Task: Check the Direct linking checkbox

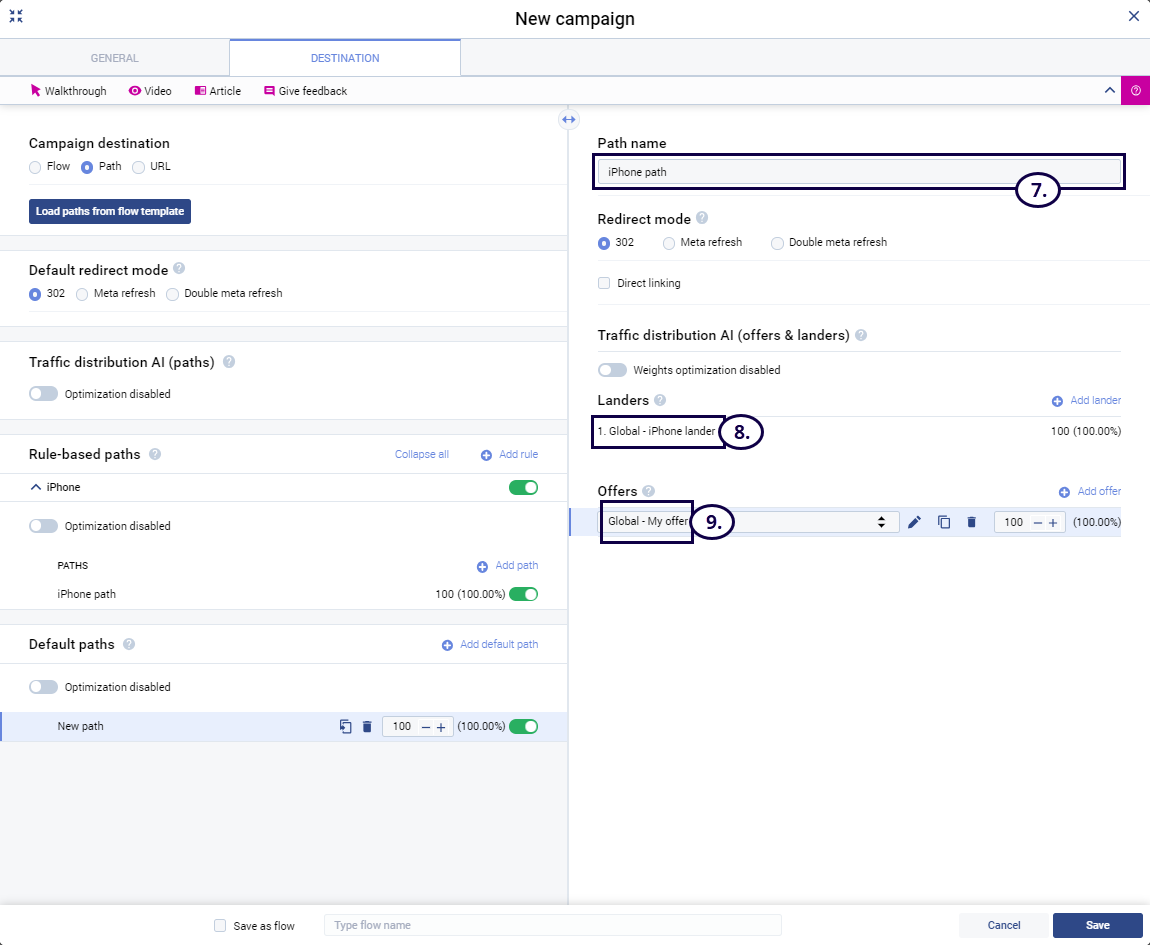Action: point(604,283)
